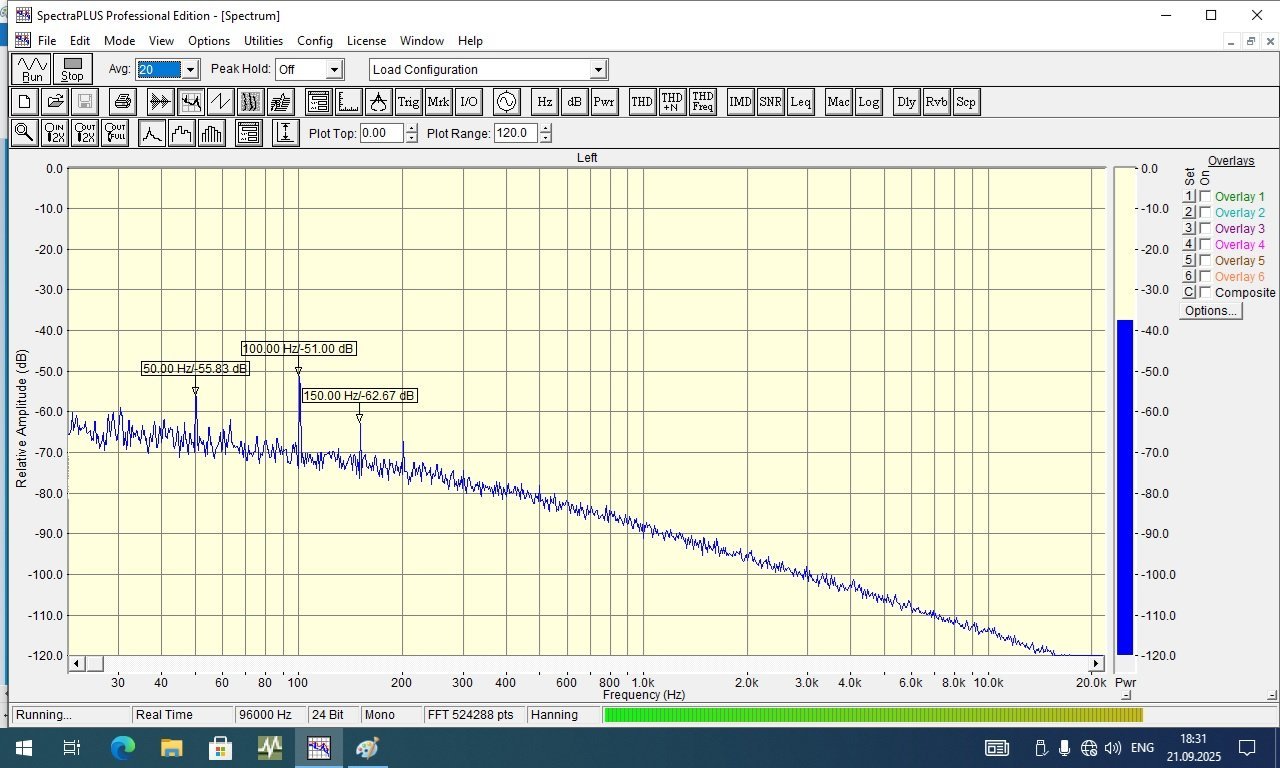The image size is (1280, 768).
Task: Open the Utilities menu
Action: (x=263, y=41)
